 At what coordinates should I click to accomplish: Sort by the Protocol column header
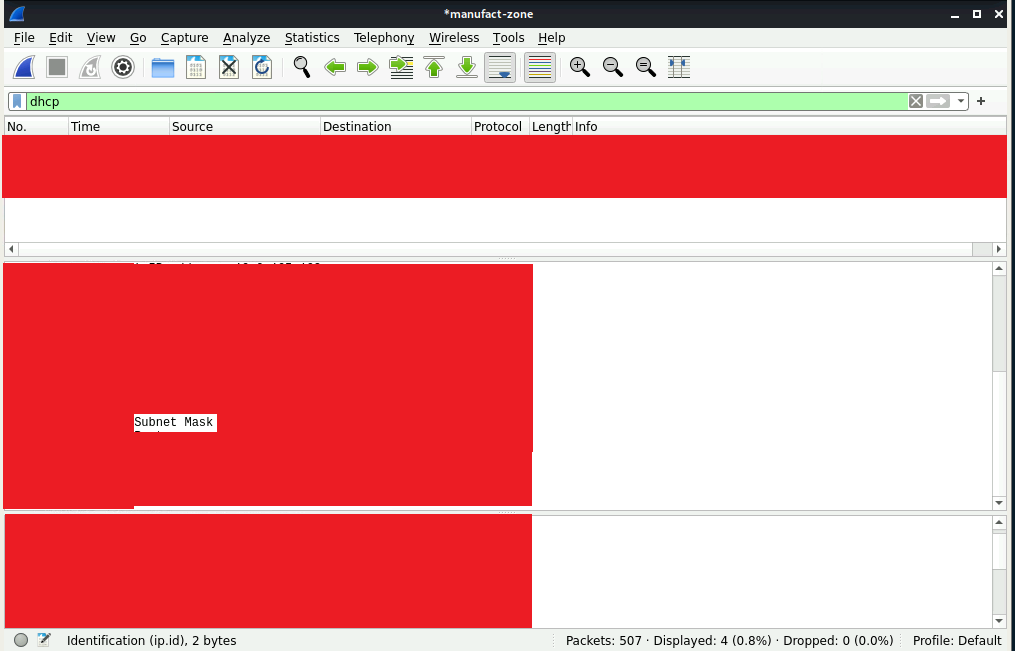pos(500,126)
